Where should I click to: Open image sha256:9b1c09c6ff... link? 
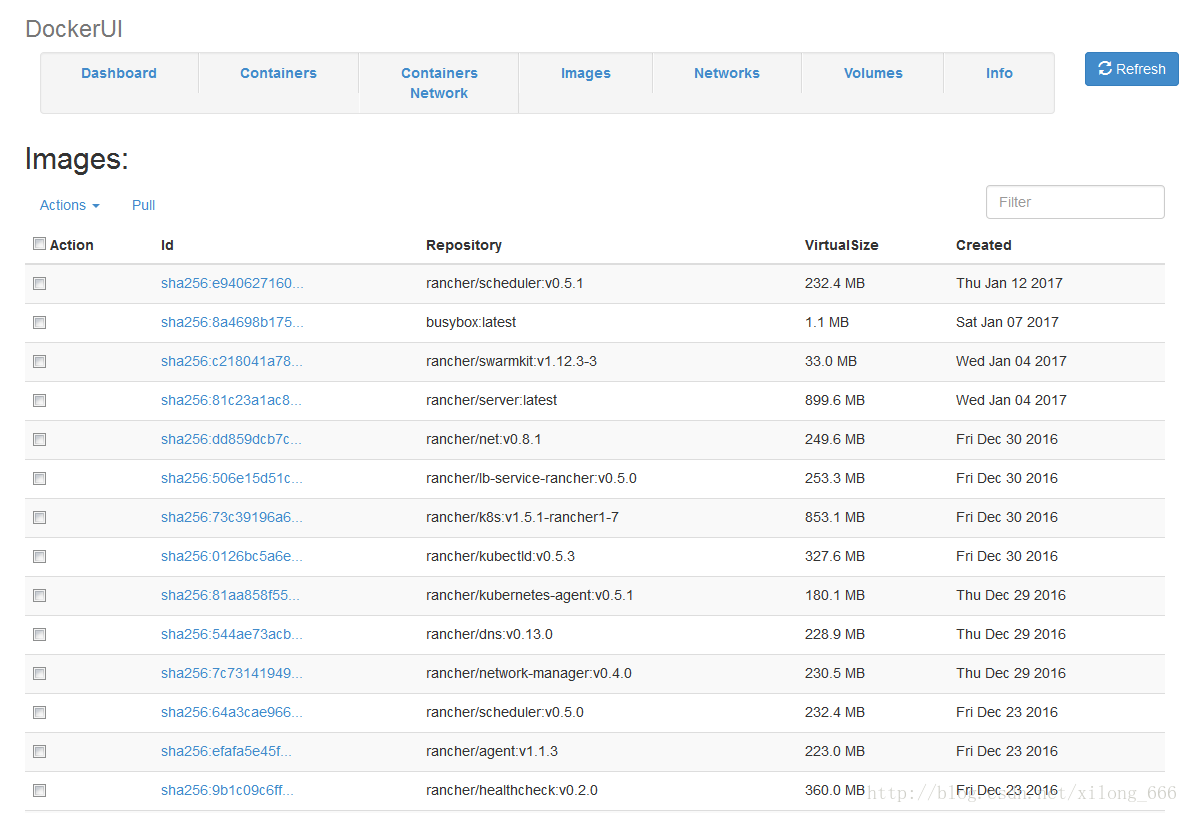pos(227,790)
